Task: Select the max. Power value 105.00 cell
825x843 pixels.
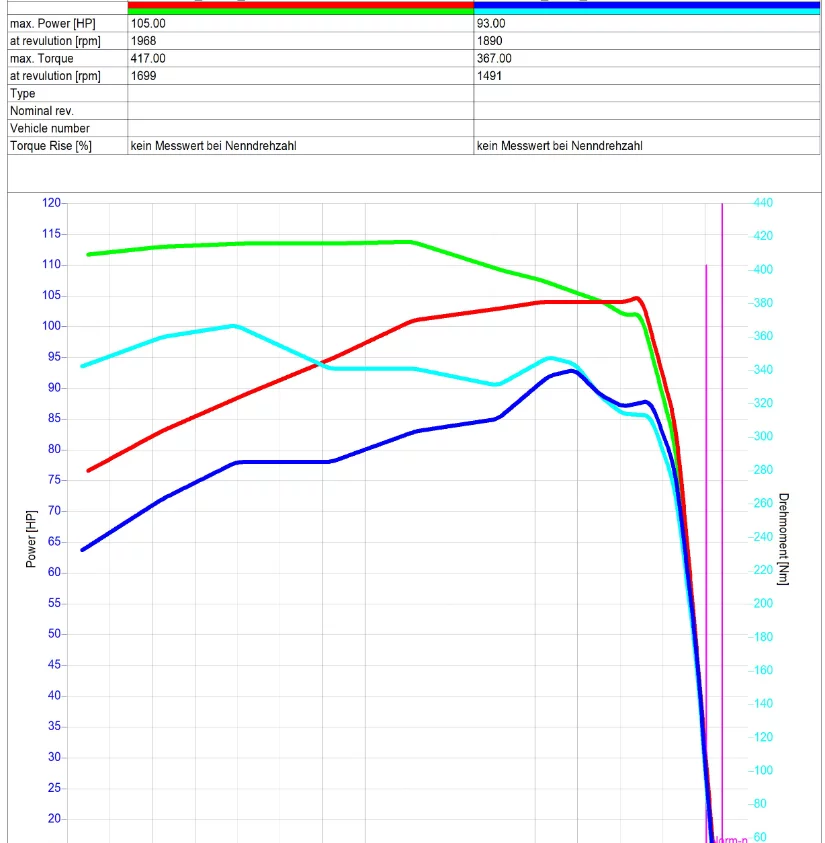Action: tap(300, 24)
